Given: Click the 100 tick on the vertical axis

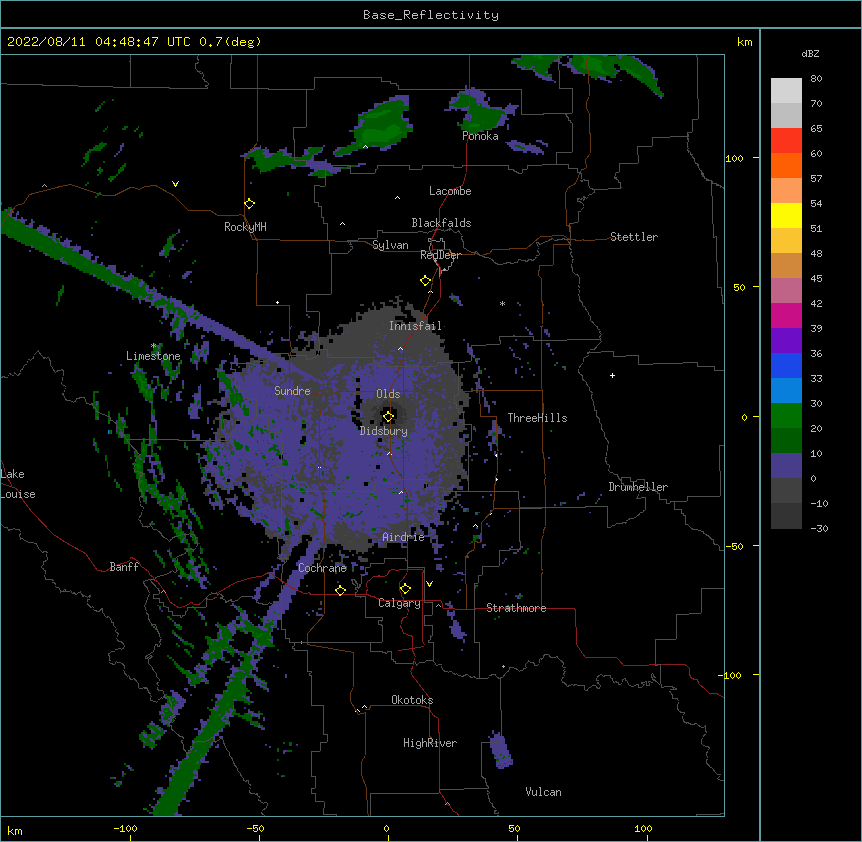Looking at the screenshot, I should (734, 158).
